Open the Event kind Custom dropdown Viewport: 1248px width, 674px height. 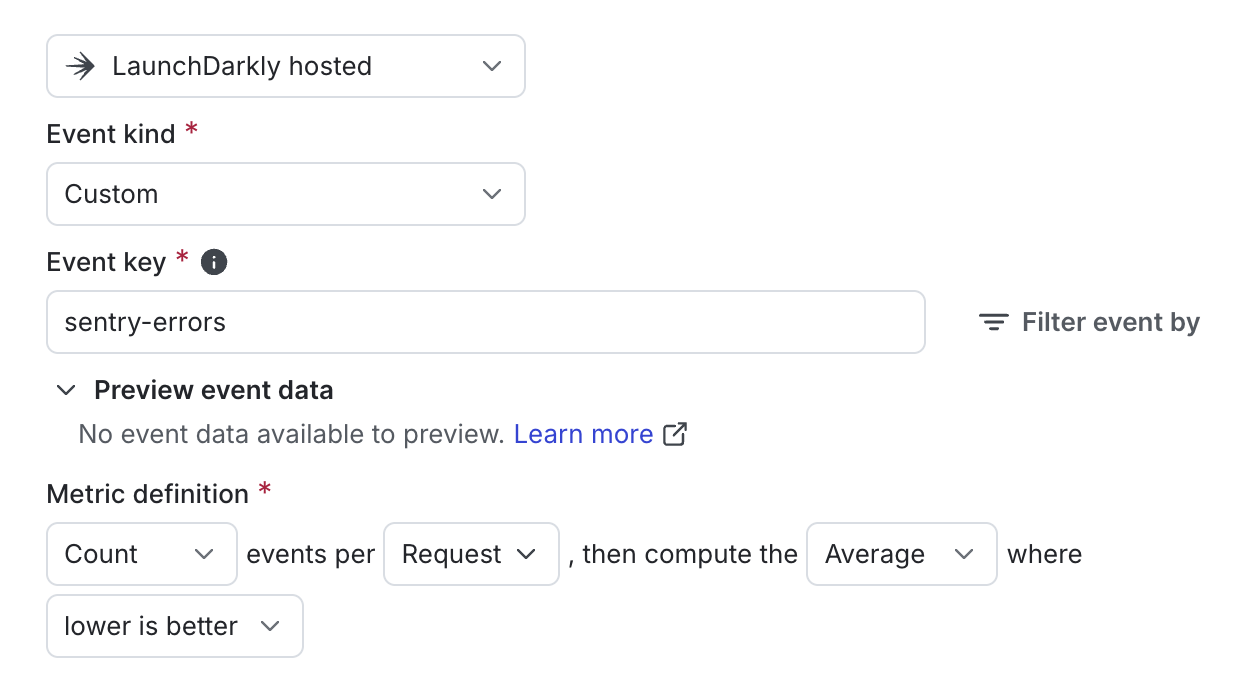point(286,194)
